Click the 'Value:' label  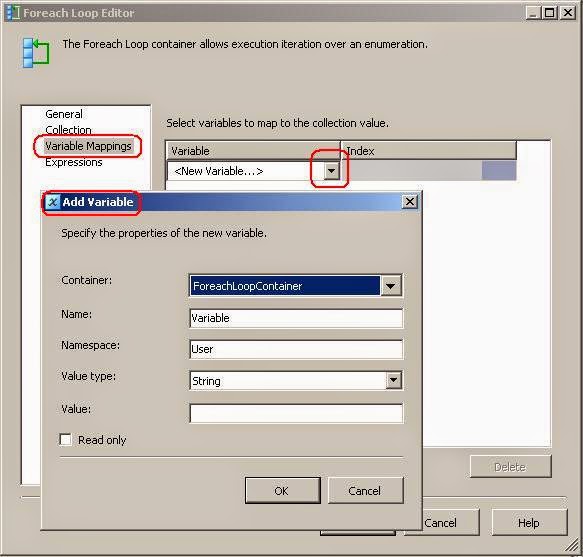[x=76, y=409]
